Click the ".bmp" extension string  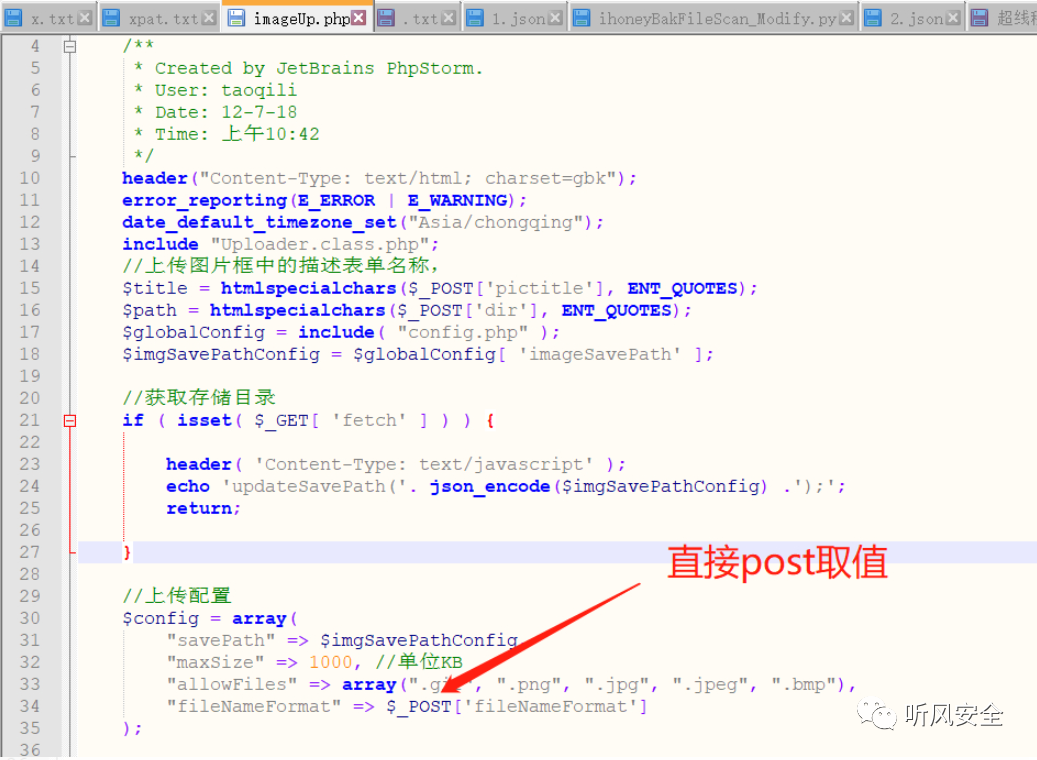point(804,684)
